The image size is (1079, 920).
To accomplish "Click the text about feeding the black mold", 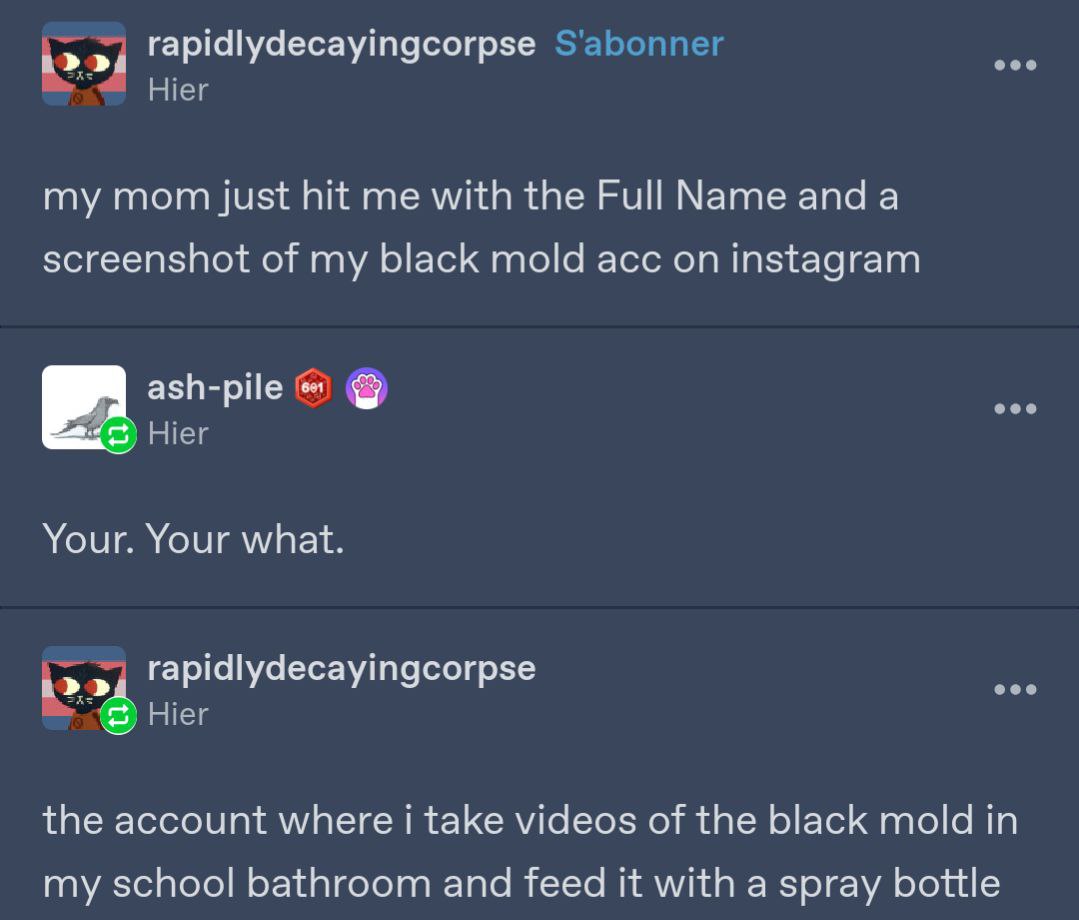I will pyautogui.click(x=530, y=852).
